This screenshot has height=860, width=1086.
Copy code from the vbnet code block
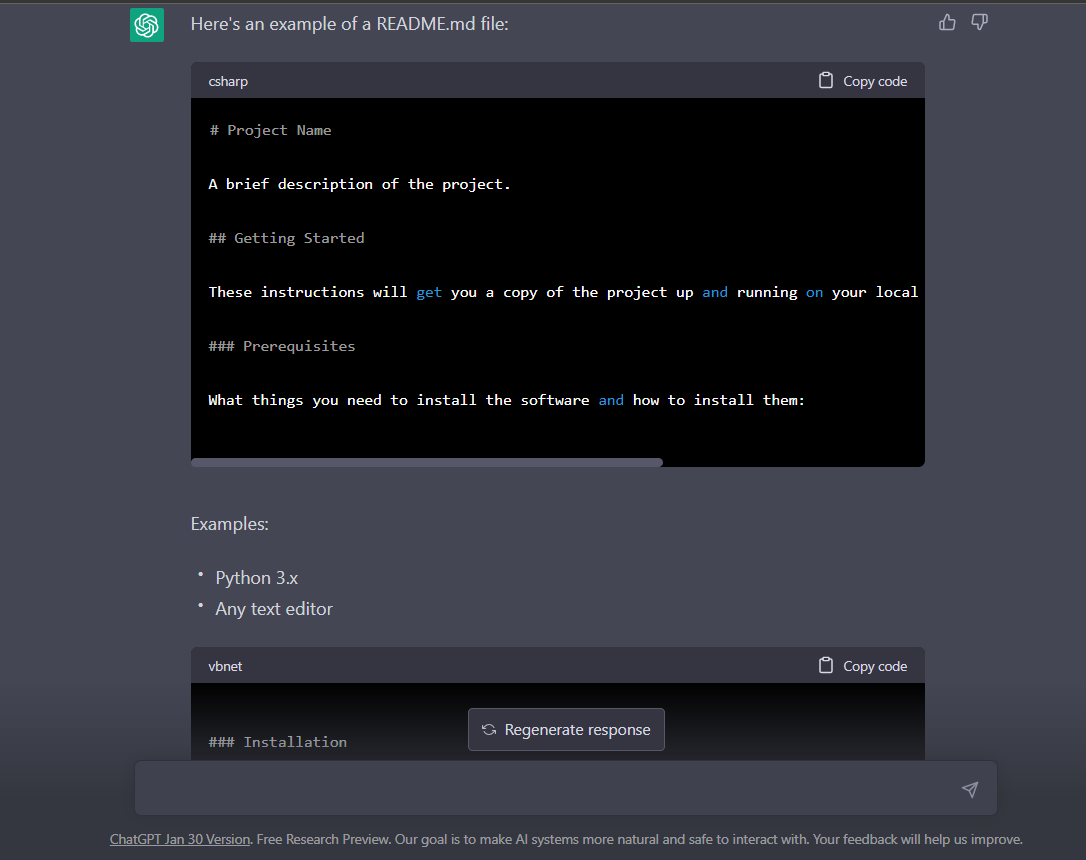pos(875,665)
